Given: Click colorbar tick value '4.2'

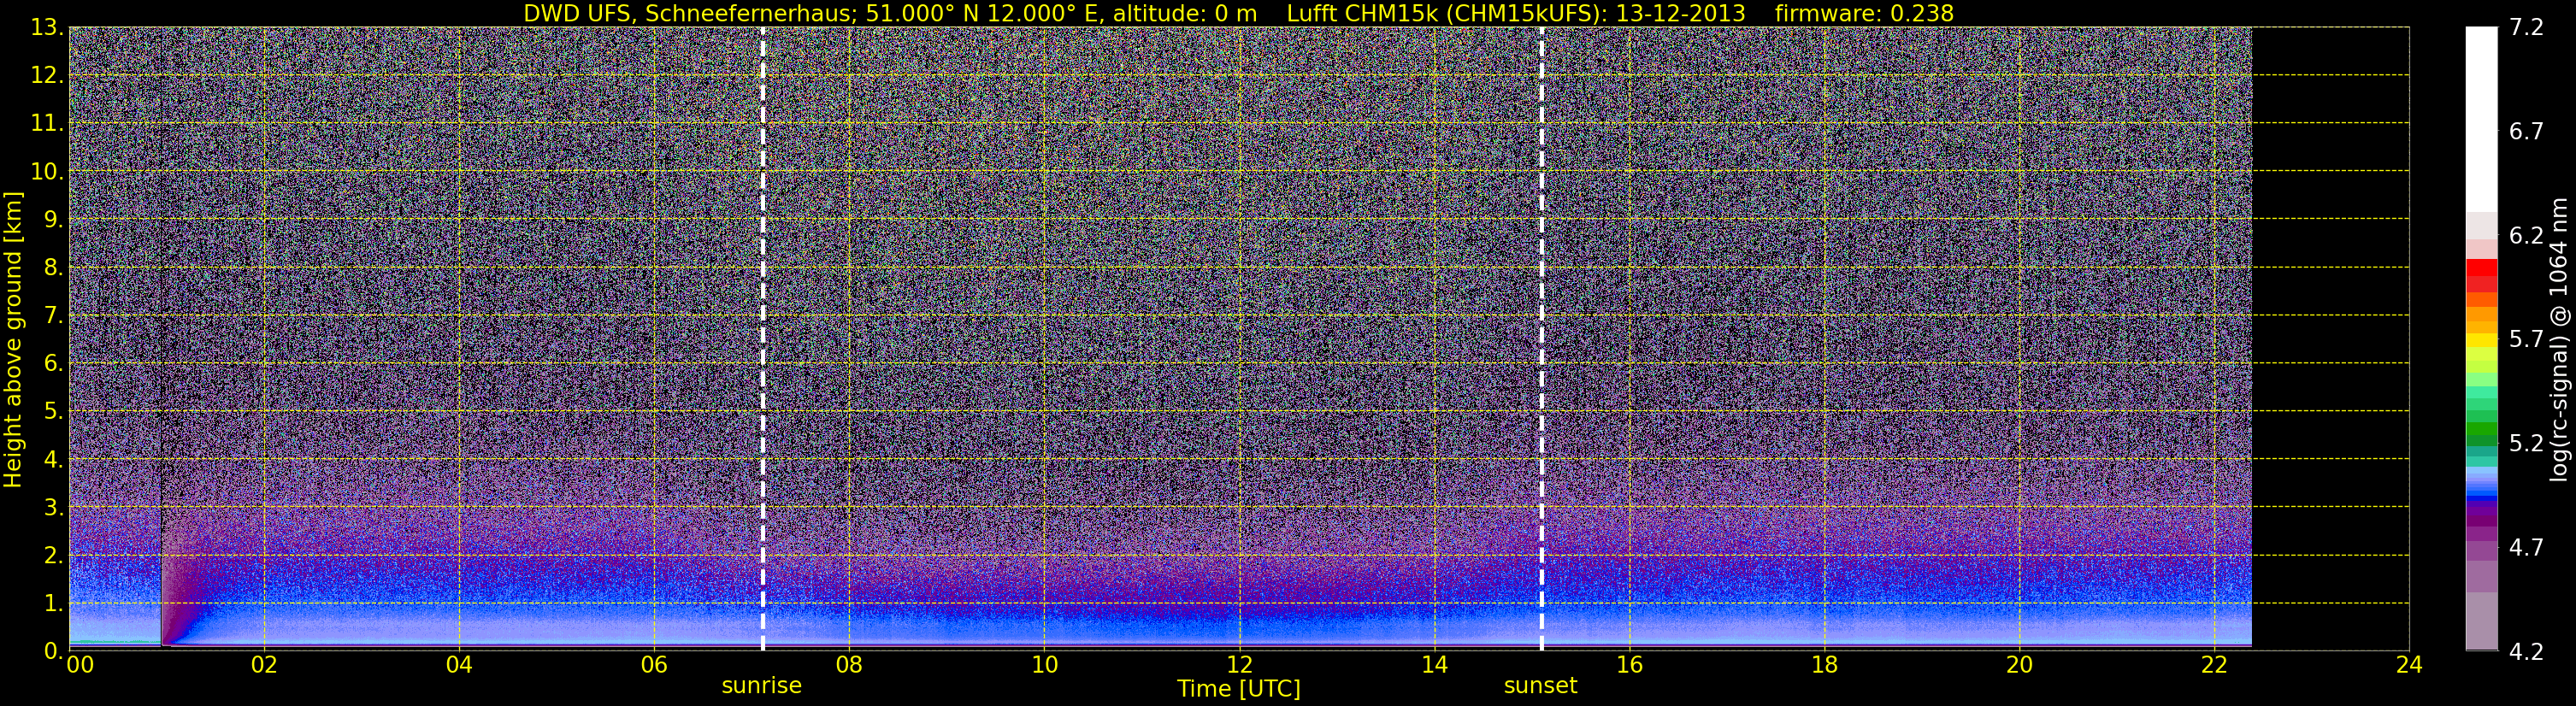Looking at the screenshot, I should [2526, 651].
